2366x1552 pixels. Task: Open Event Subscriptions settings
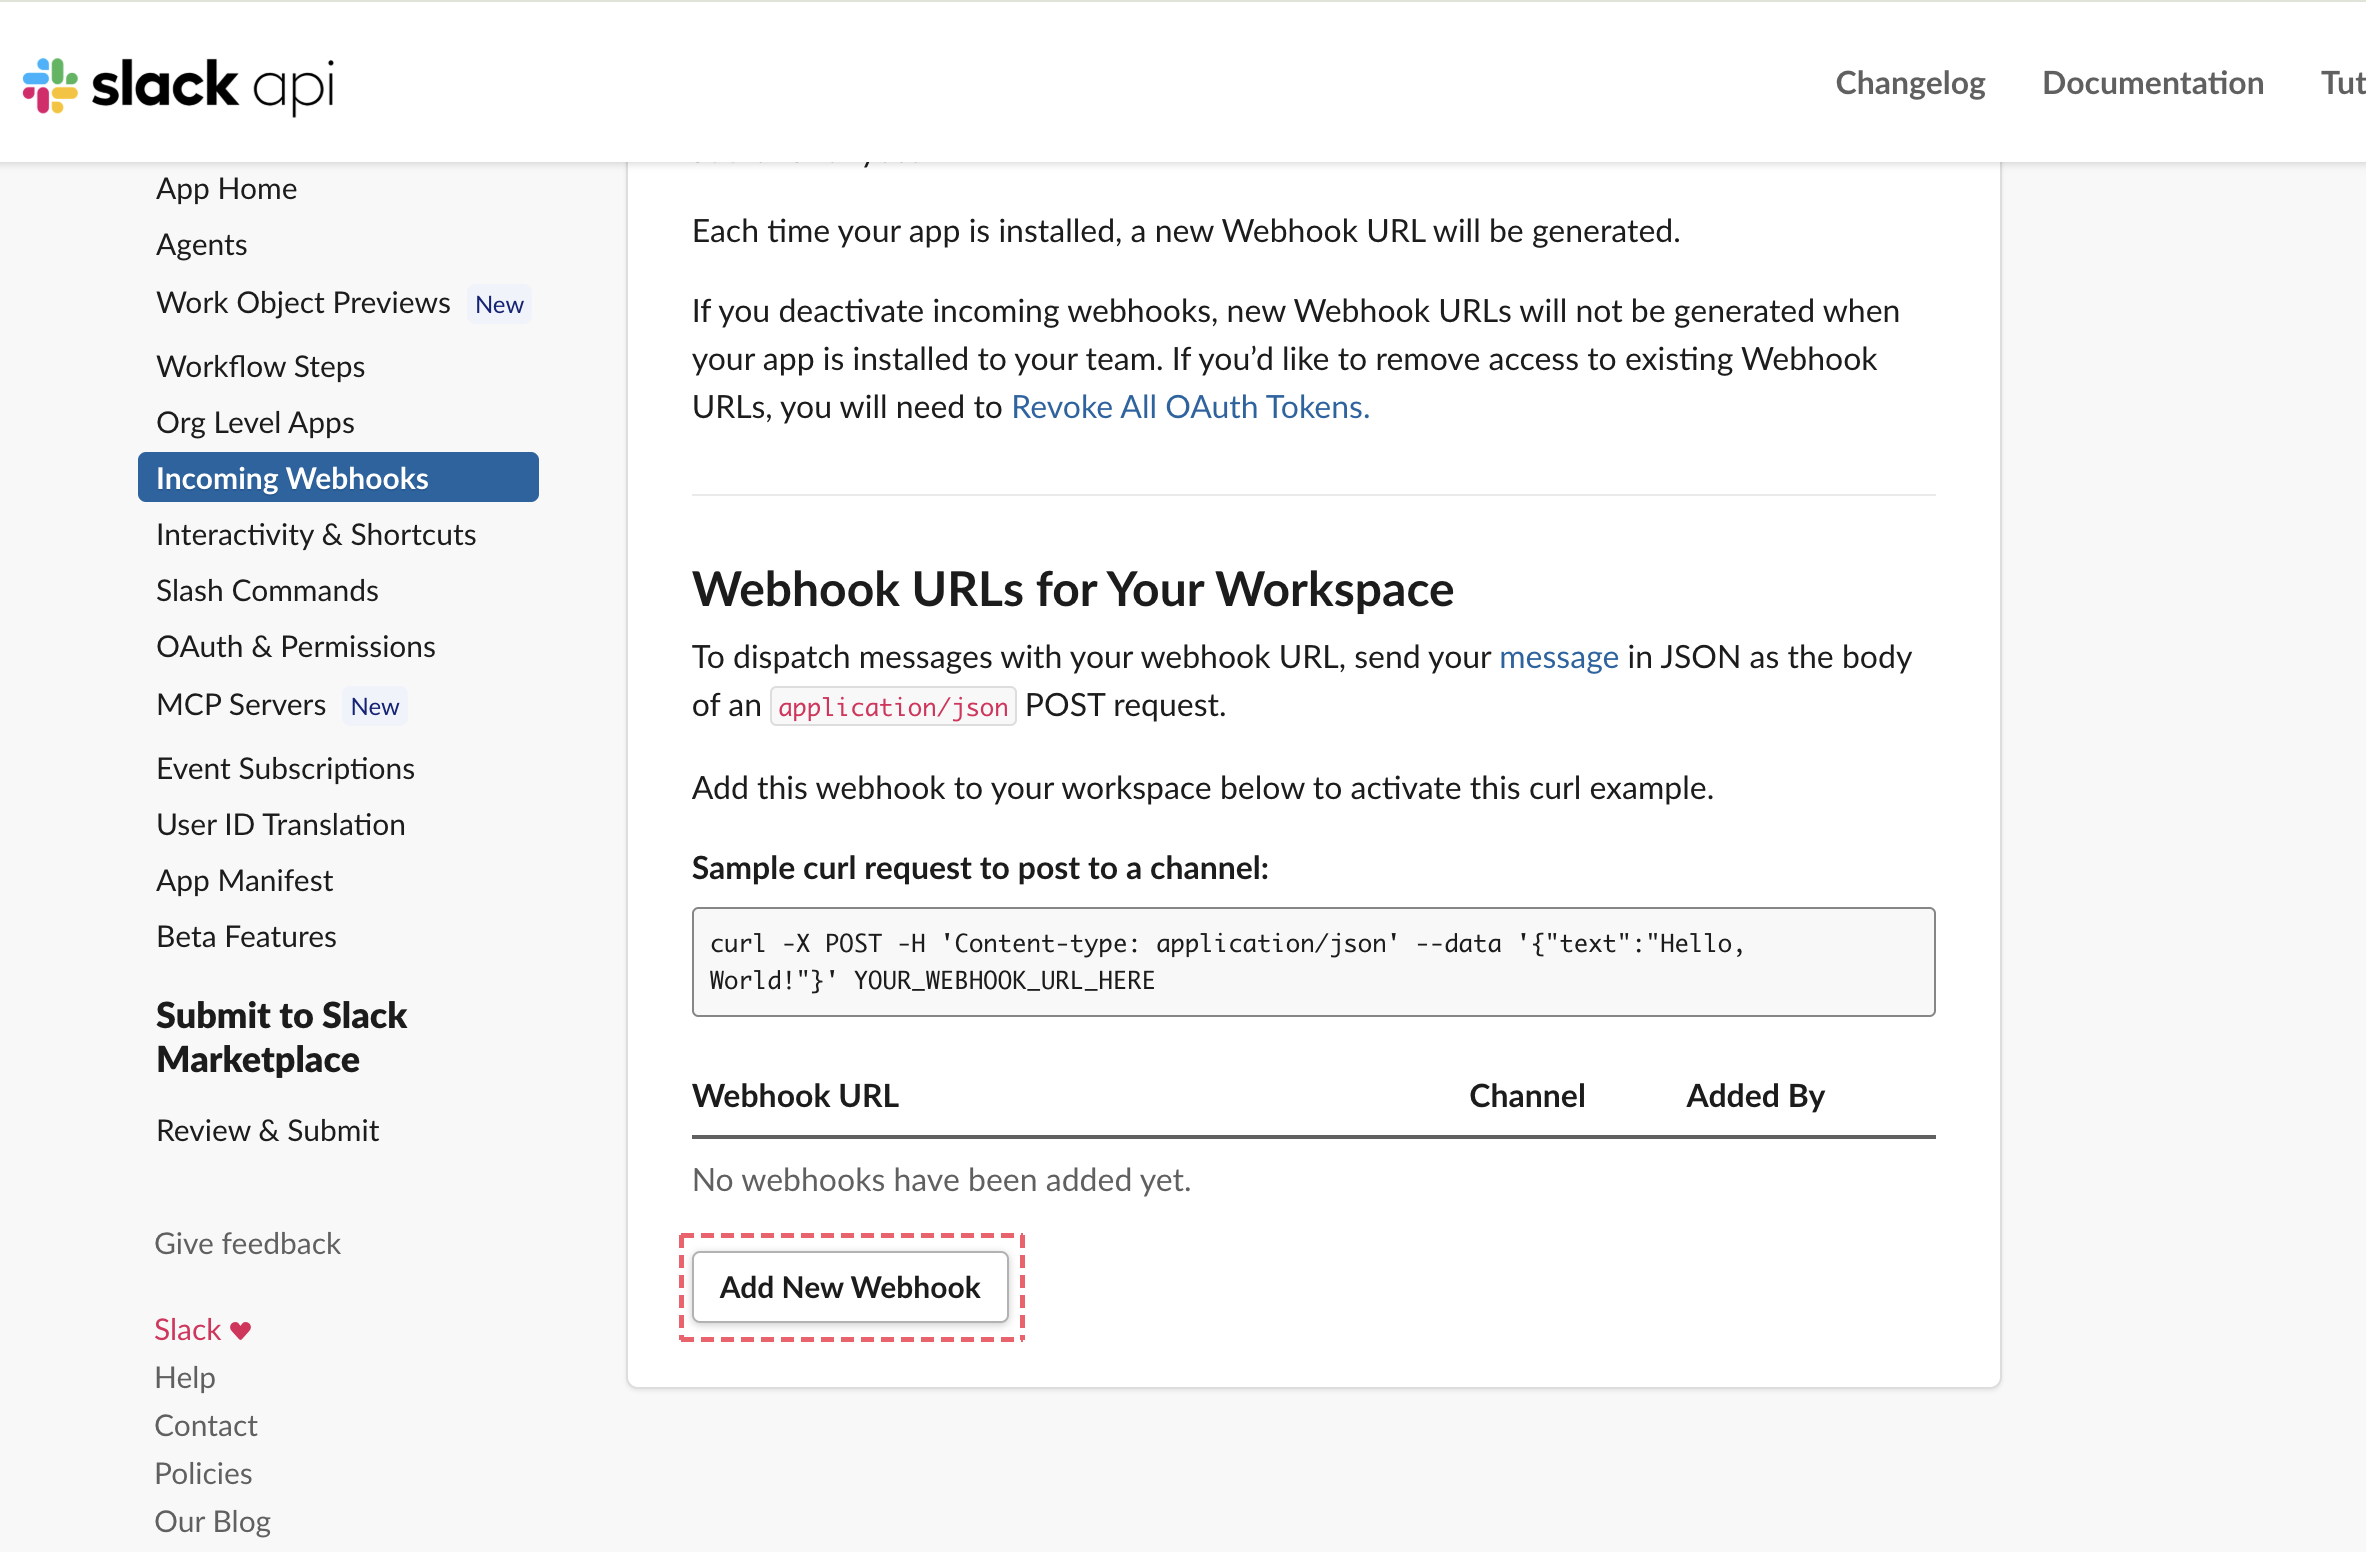point(286,768)
